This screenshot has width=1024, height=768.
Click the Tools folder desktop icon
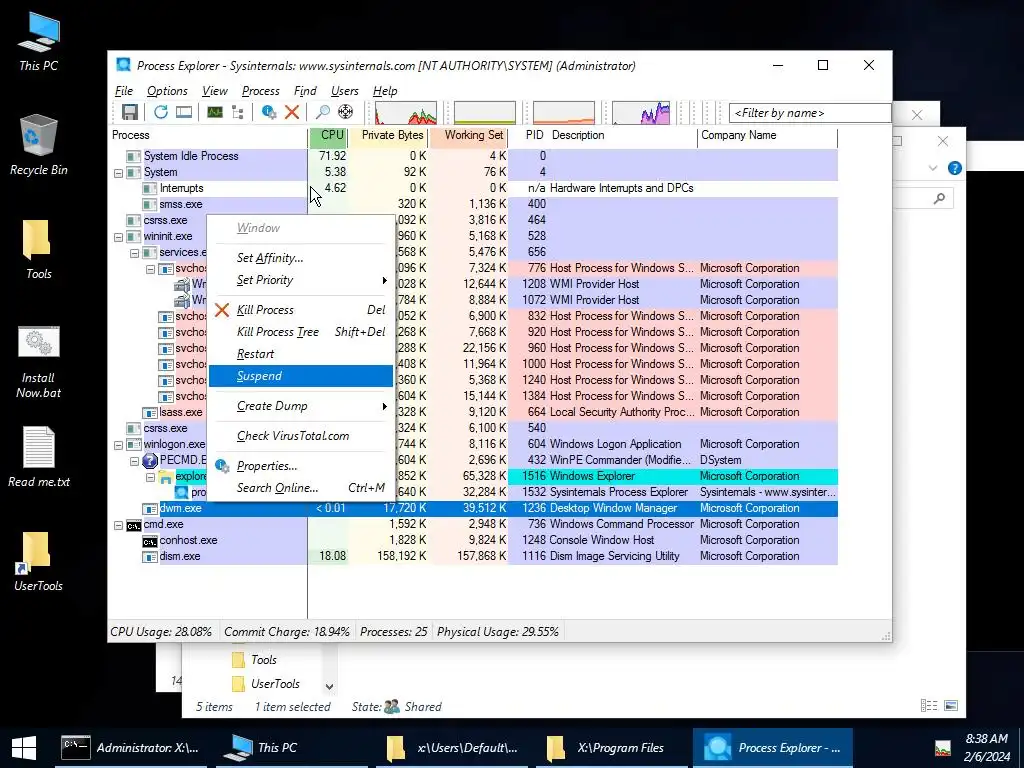[x=39, y=250]
